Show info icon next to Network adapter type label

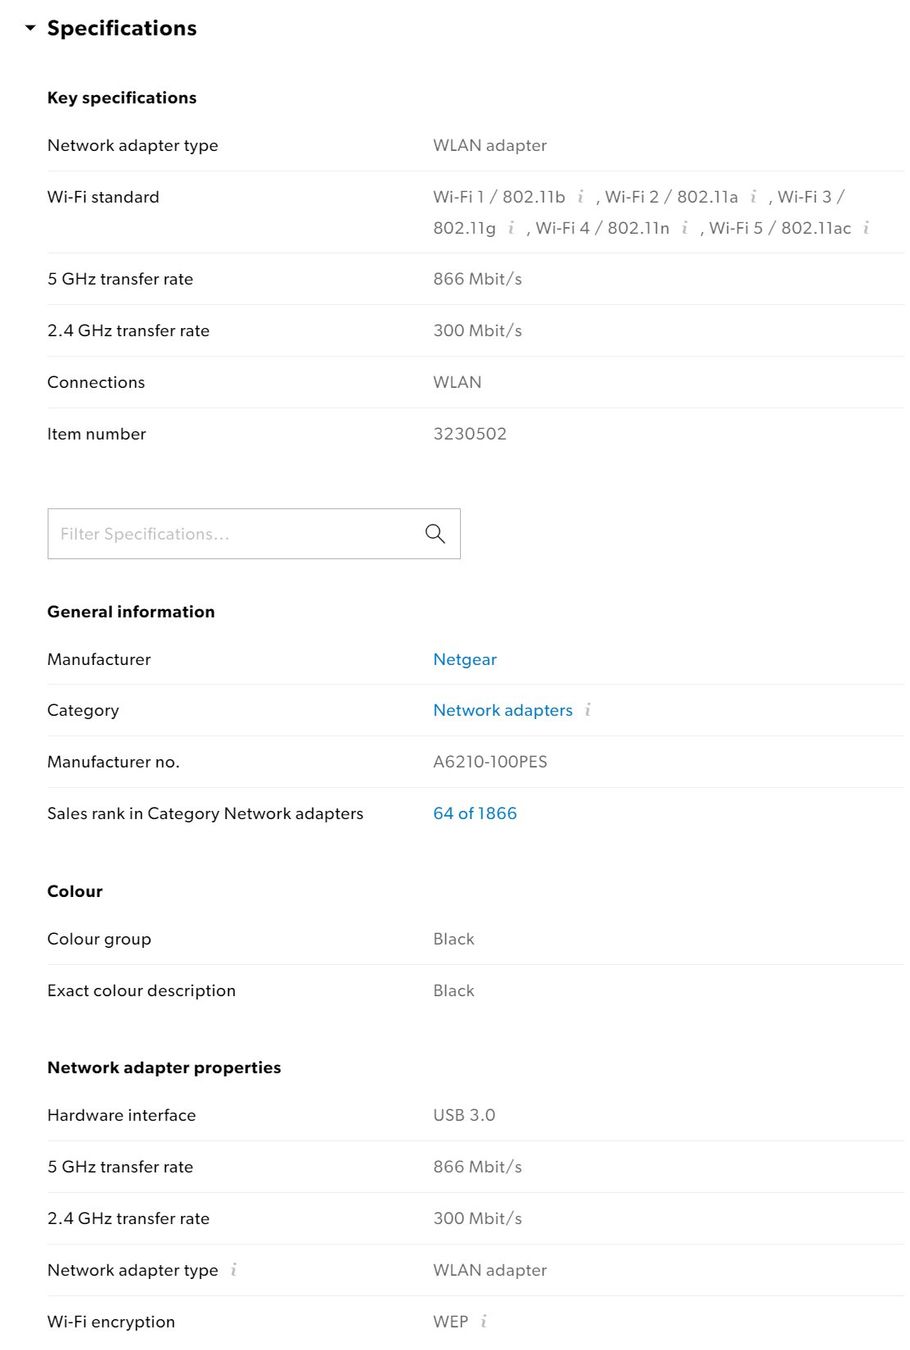[233, 1270]
